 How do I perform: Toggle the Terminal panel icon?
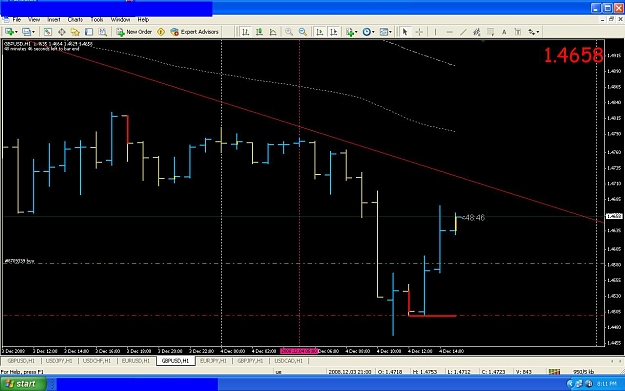click(x=88, y=32)
